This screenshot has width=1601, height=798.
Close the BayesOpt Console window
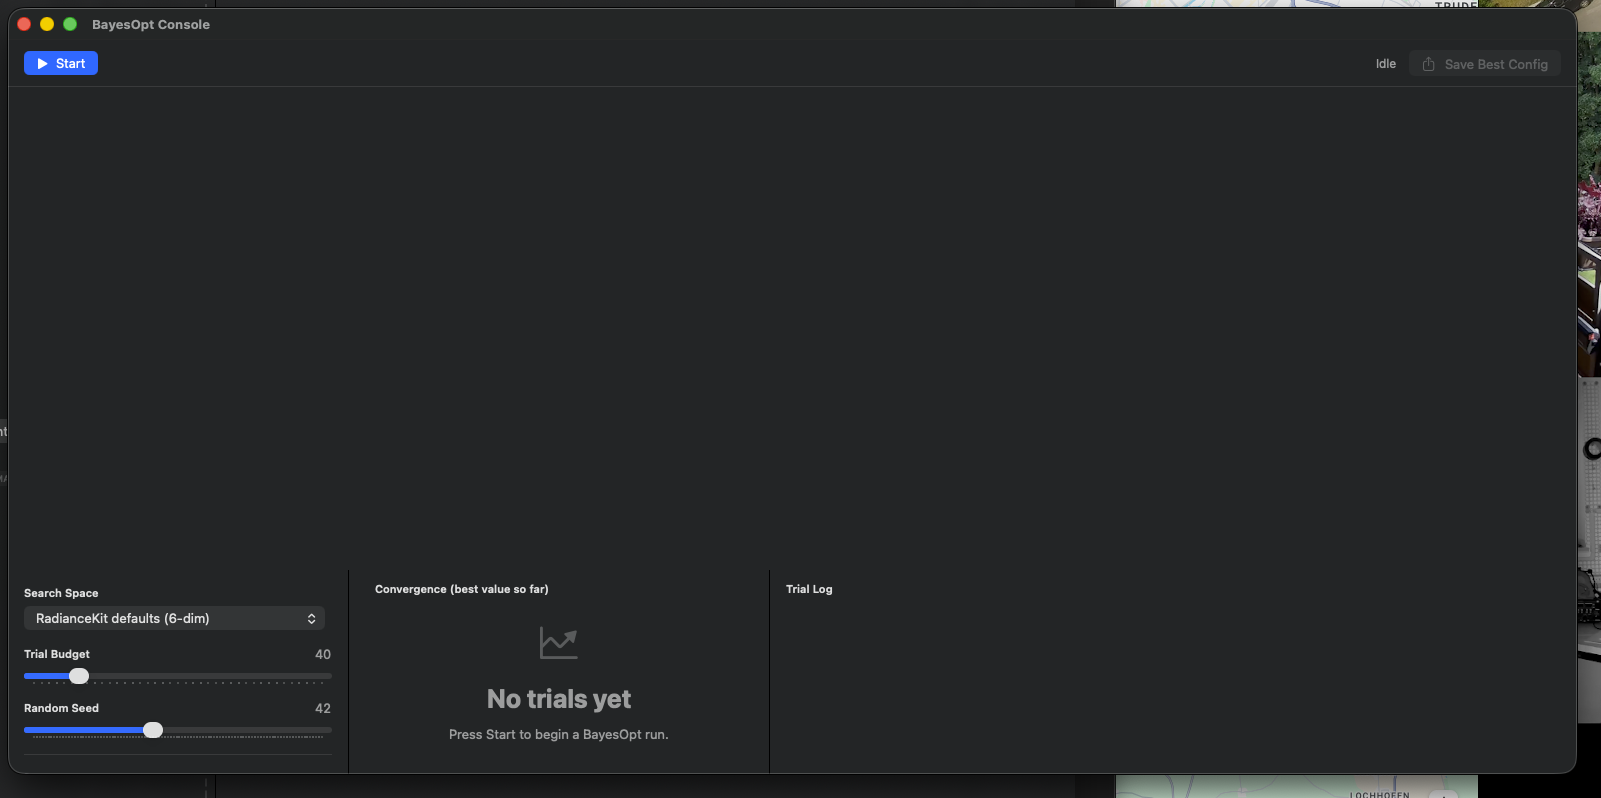pyautogui.click(x=24, y=24)
